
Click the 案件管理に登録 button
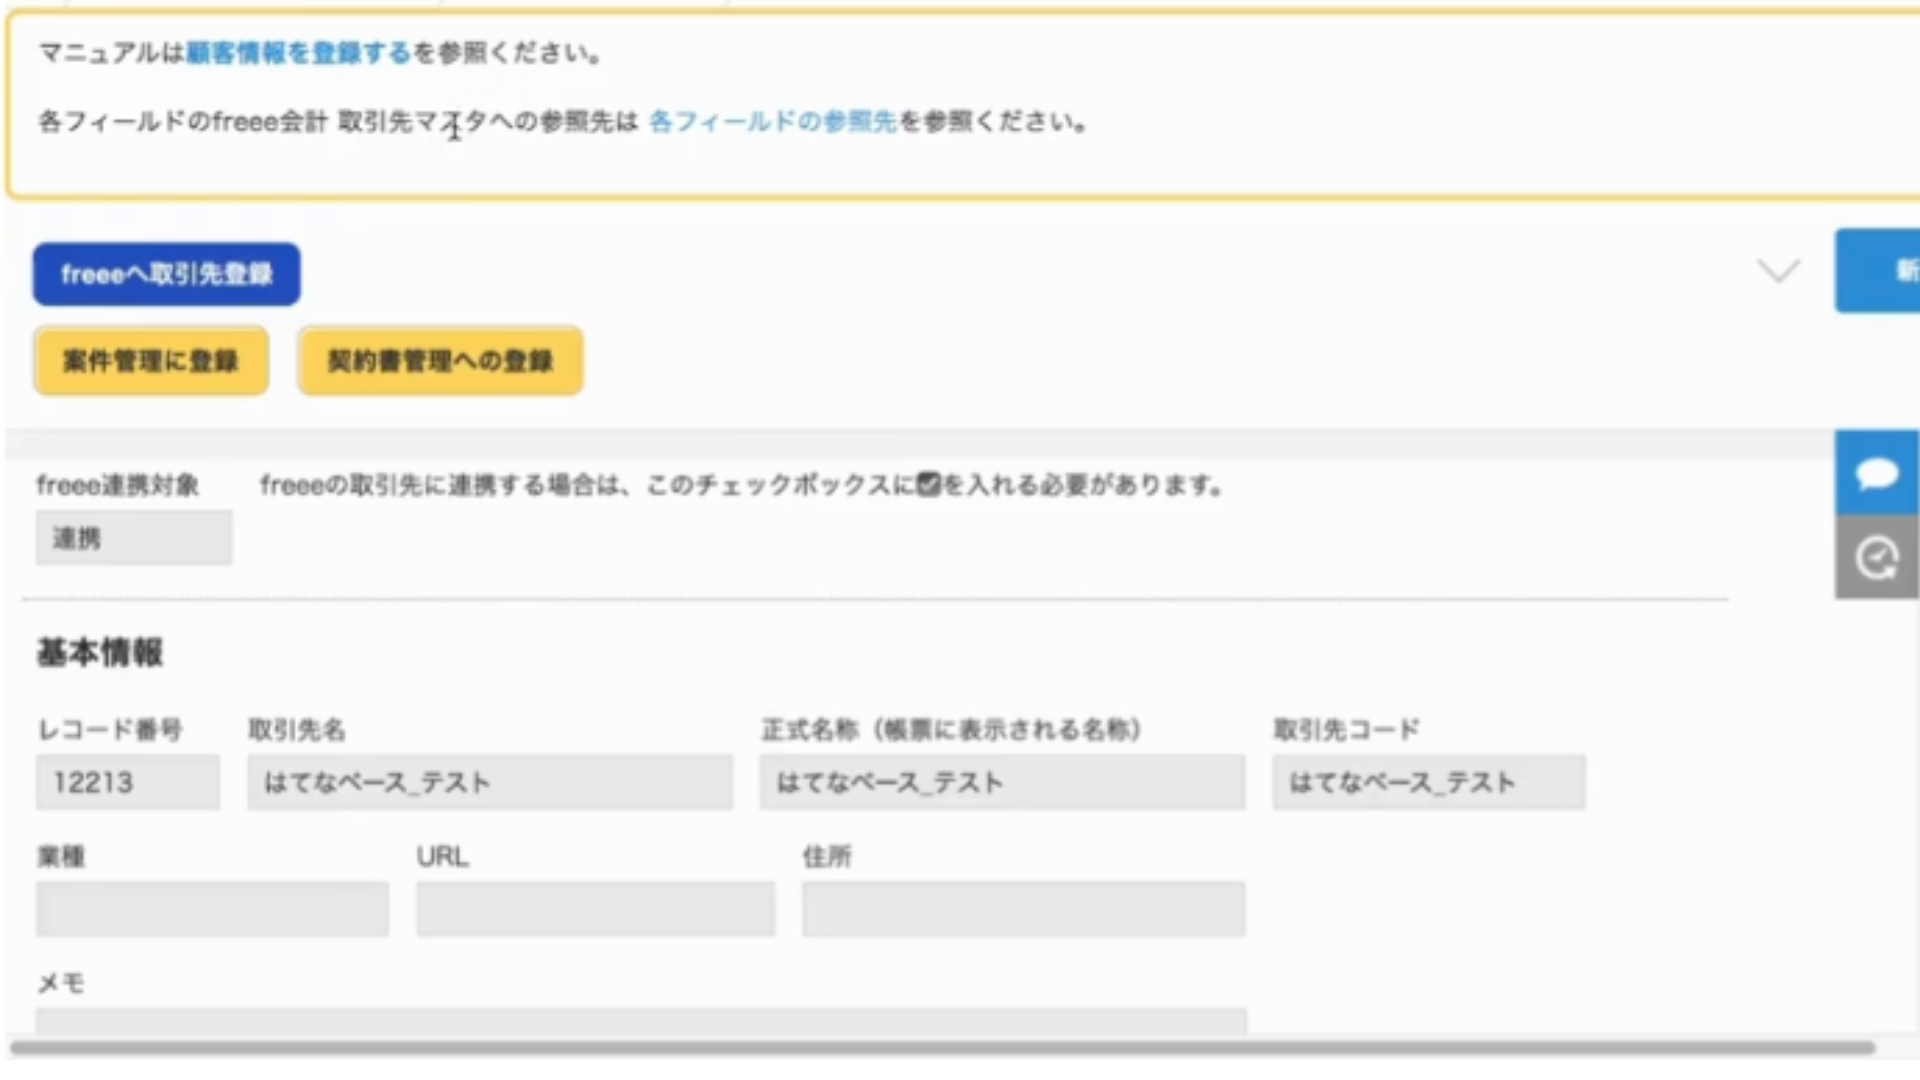coord(150,361)
